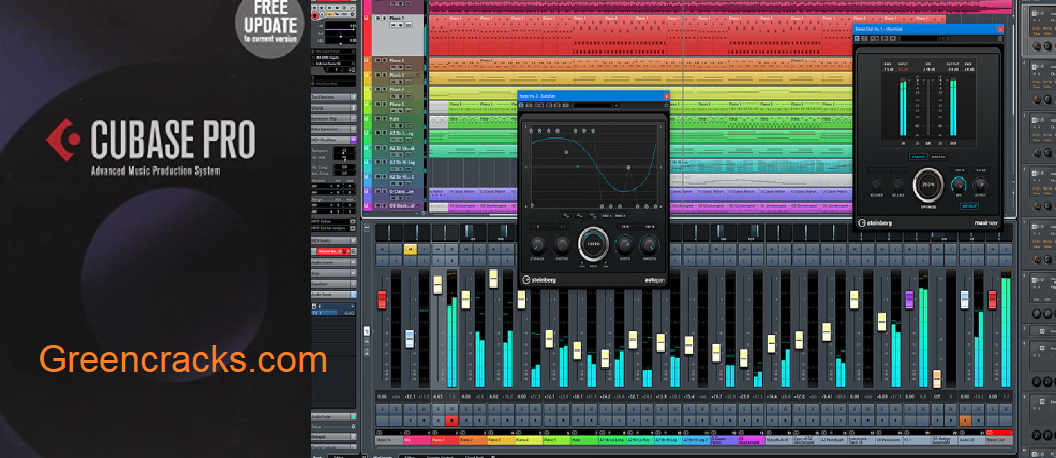Expand the Strip inspector section
The image size is (1056, 458).
point(333,273)
